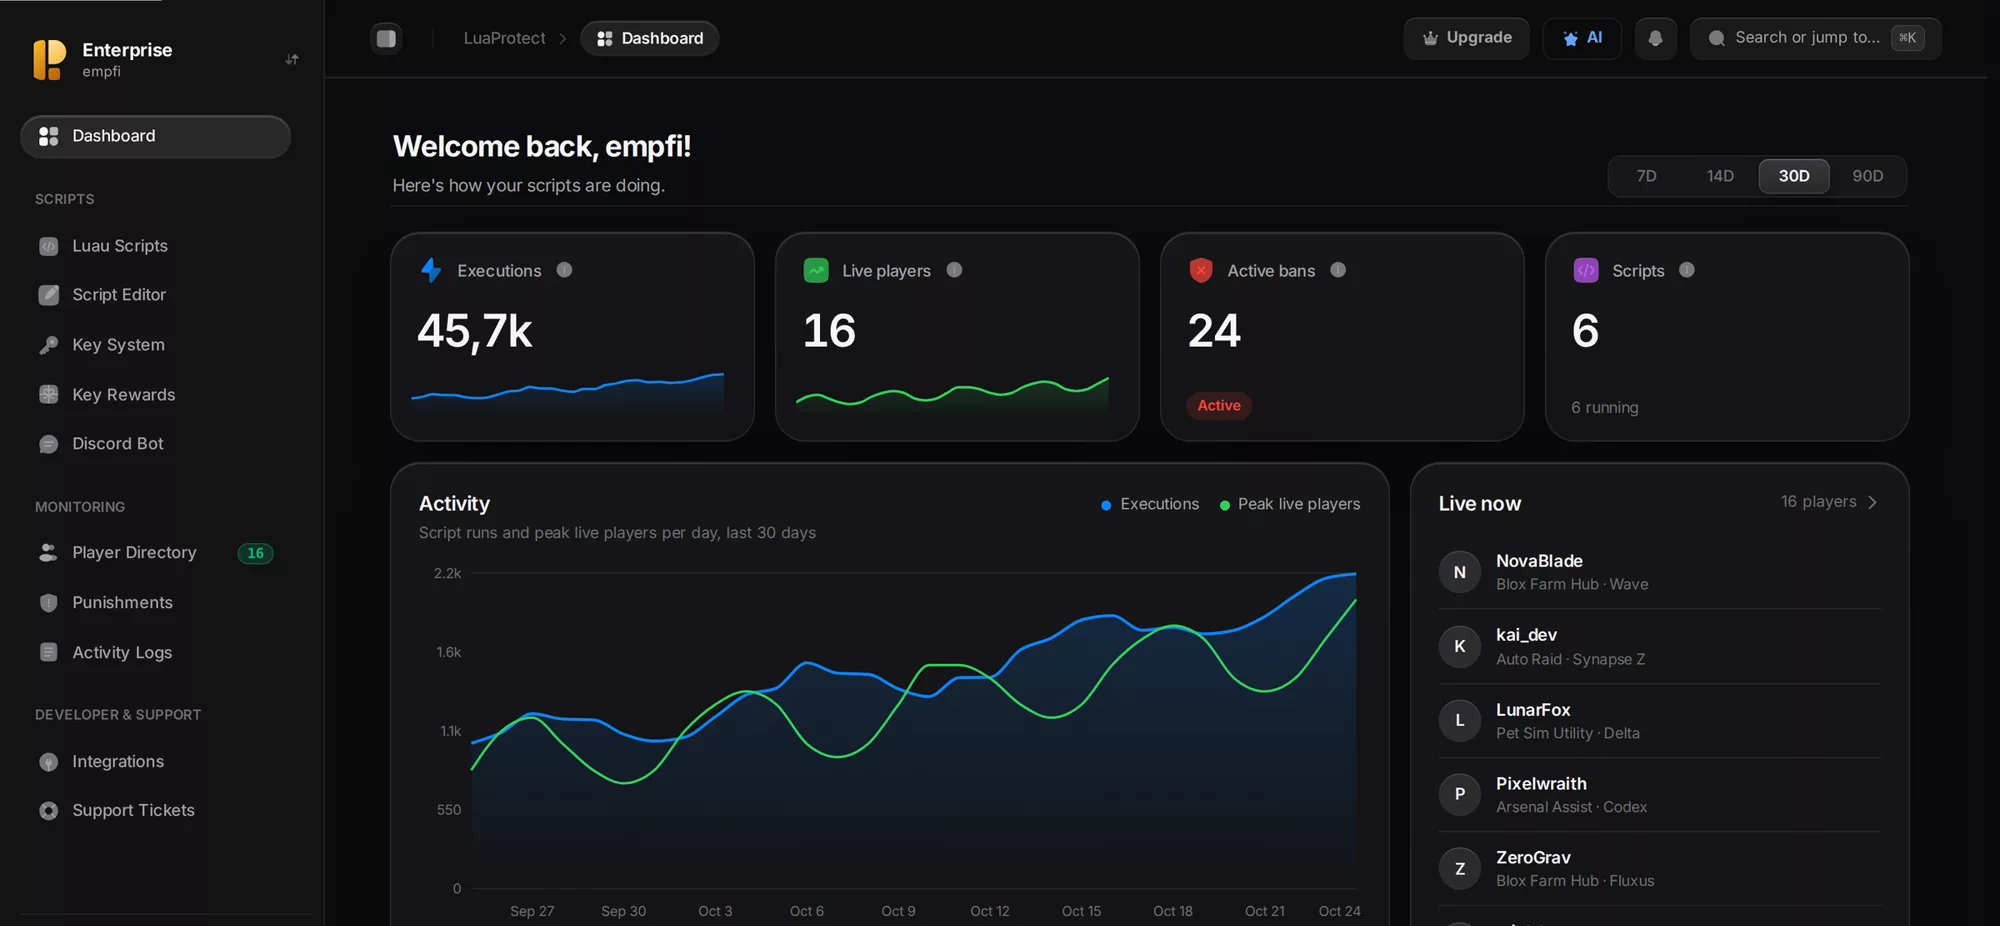
Task: Click the Live players info icon
Action: (954, 270)
